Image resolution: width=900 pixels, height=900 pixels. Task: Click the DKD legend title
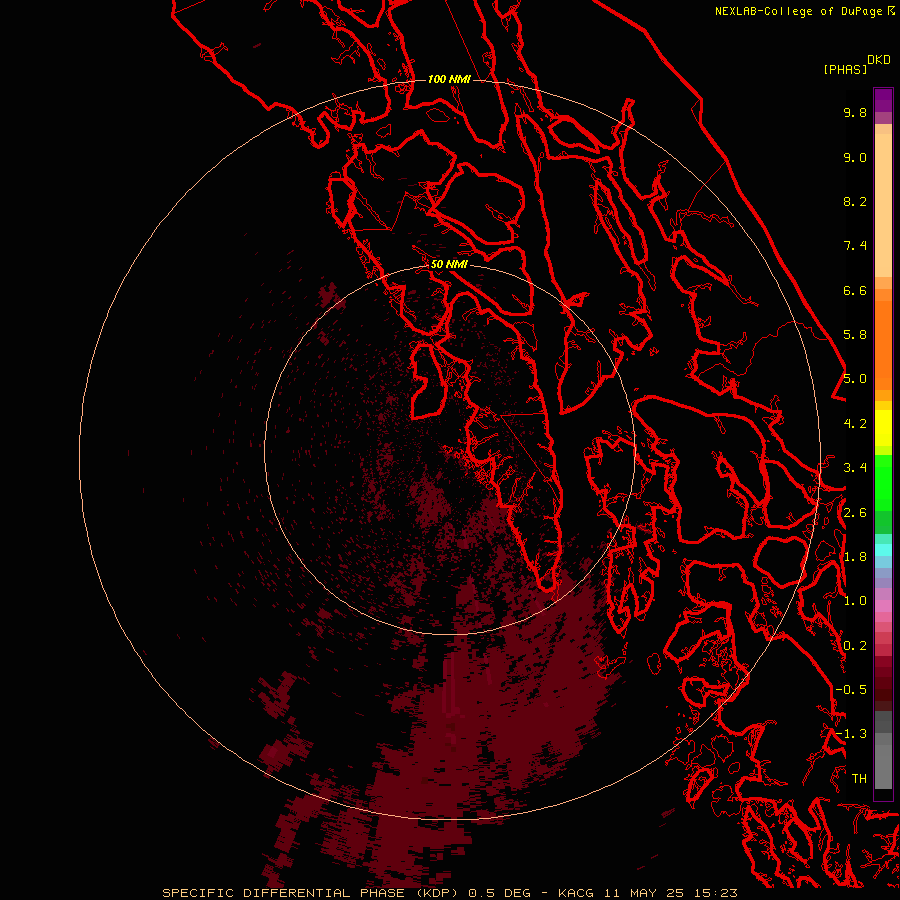[879, 60]
